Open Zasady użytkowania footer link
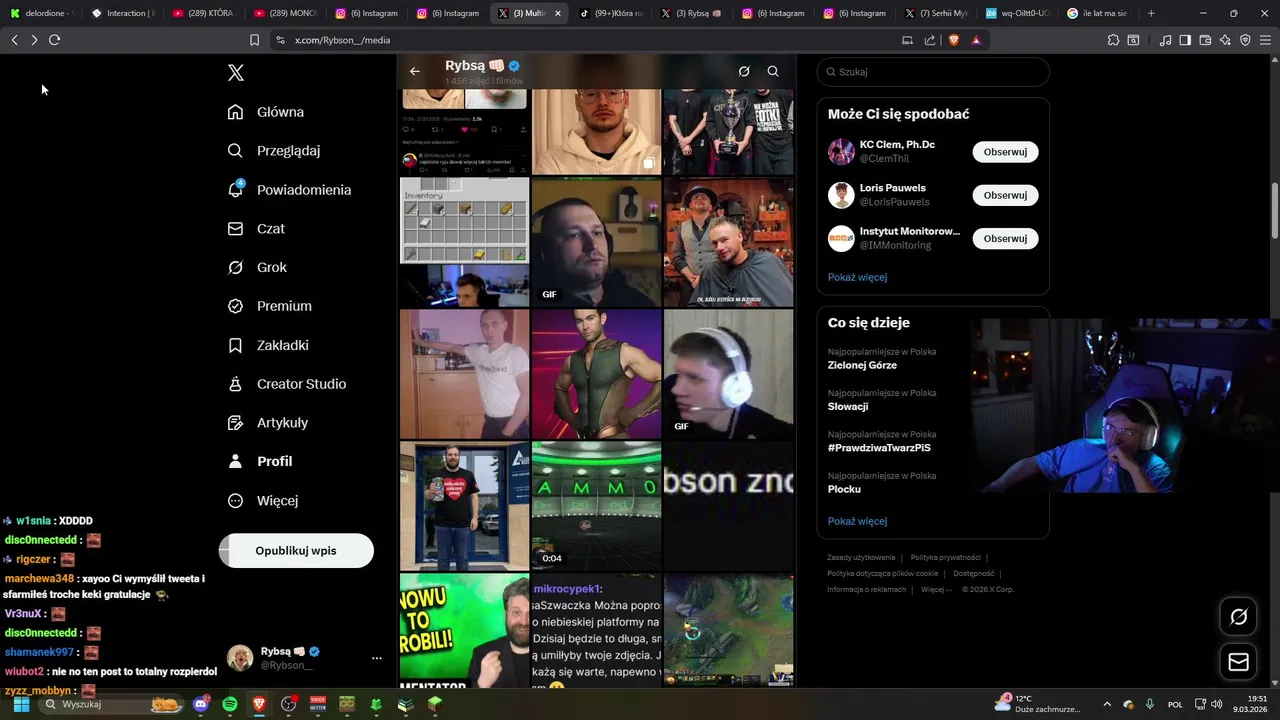This screenshot has width=1280, height=720. click(861, 557)
